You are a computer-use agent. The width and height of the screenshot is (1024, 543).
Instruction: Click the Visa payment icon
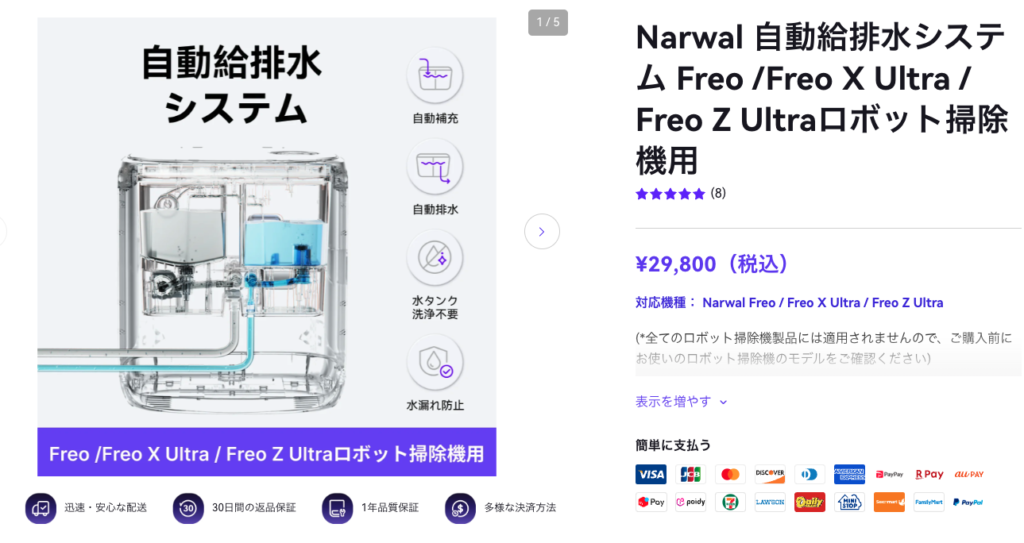(x=650, y=474)
